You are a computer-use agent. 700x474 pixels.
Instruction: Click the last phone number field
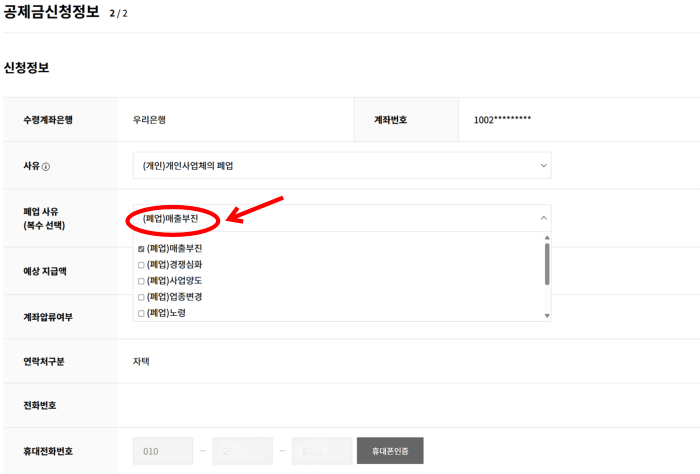pos(322,451)
